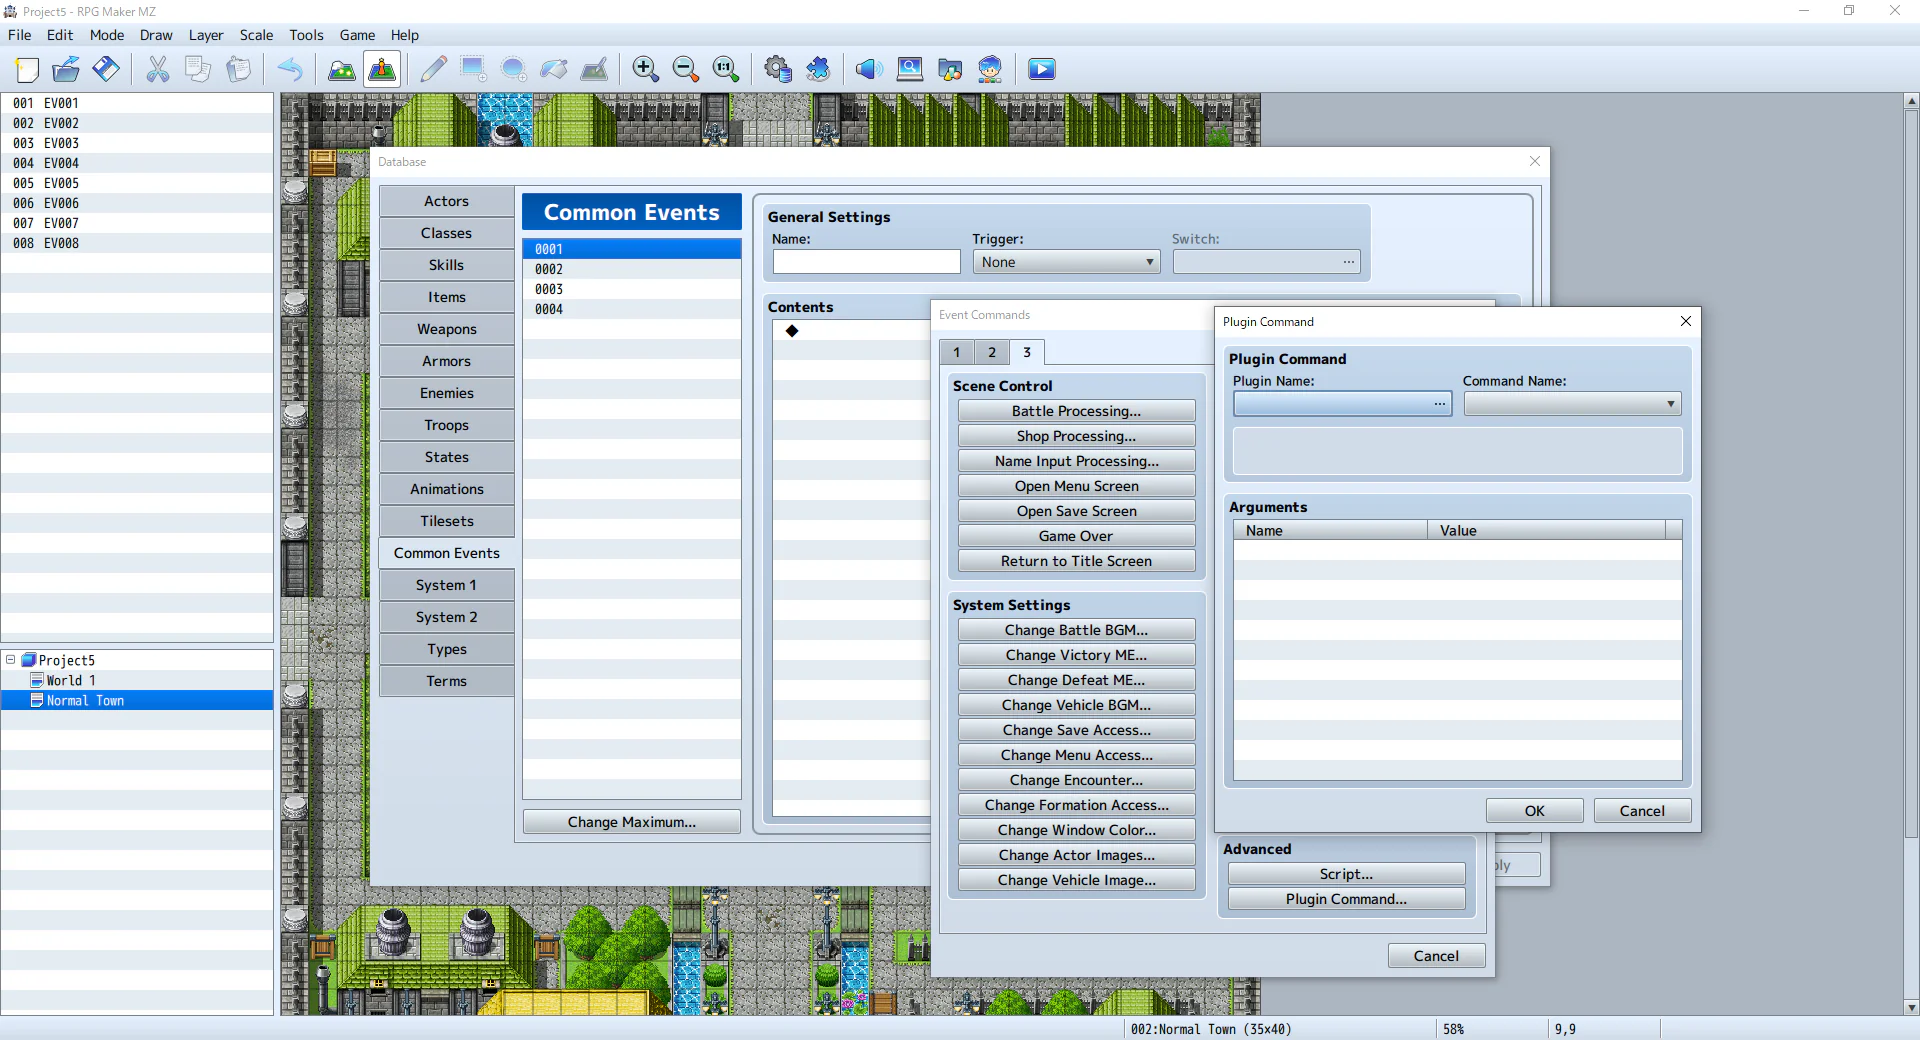Image resolution: width=1920 pixels, height=1040 pixels.
Task: Click the Actual Size 1:1 icon
Action: [726, 69]
